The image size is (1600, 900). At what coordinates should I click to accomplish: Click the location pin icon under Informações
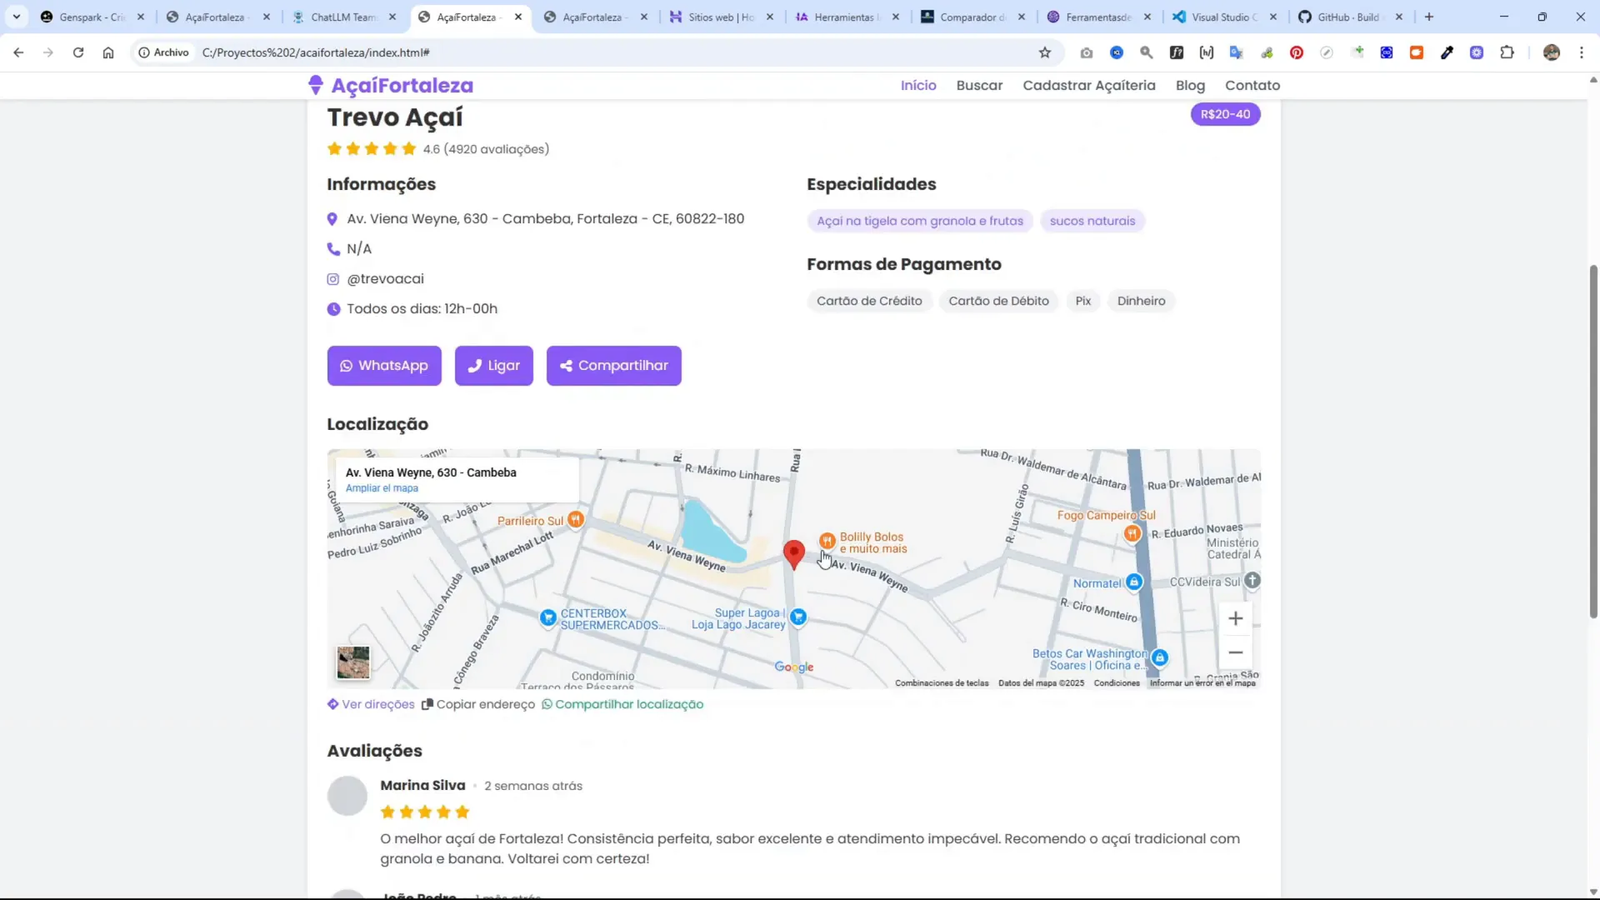(x=332, y=218)
